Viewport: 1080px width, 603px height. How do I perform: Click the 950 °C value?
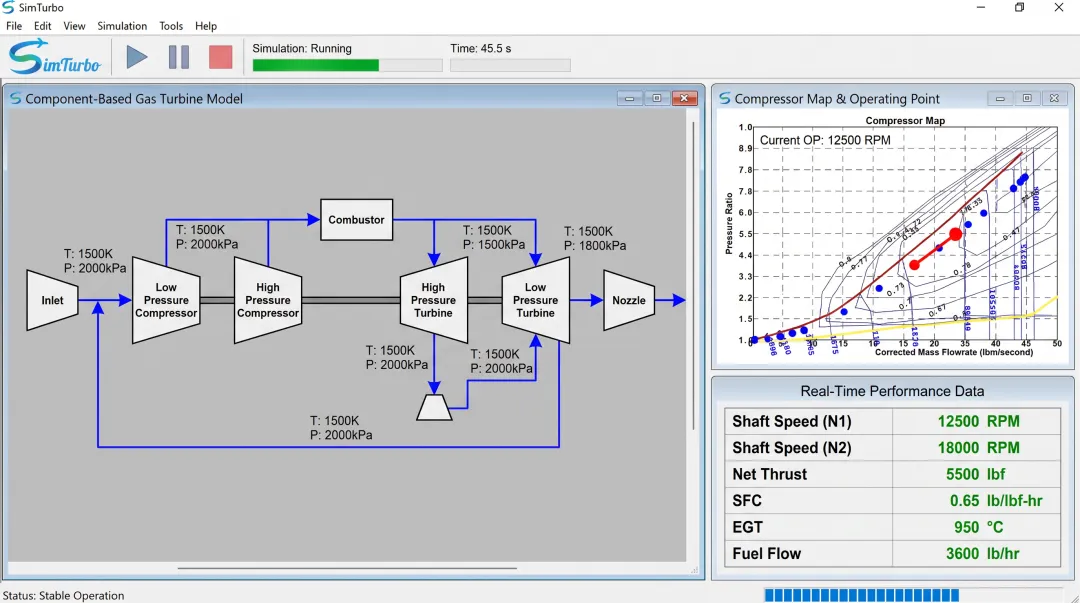click(x=979, y=527)
